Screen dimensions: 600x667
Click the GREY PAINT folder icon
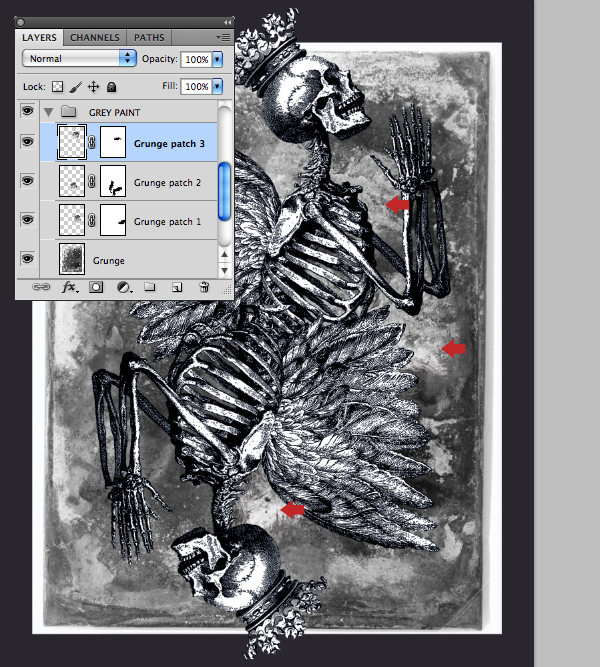69,112
